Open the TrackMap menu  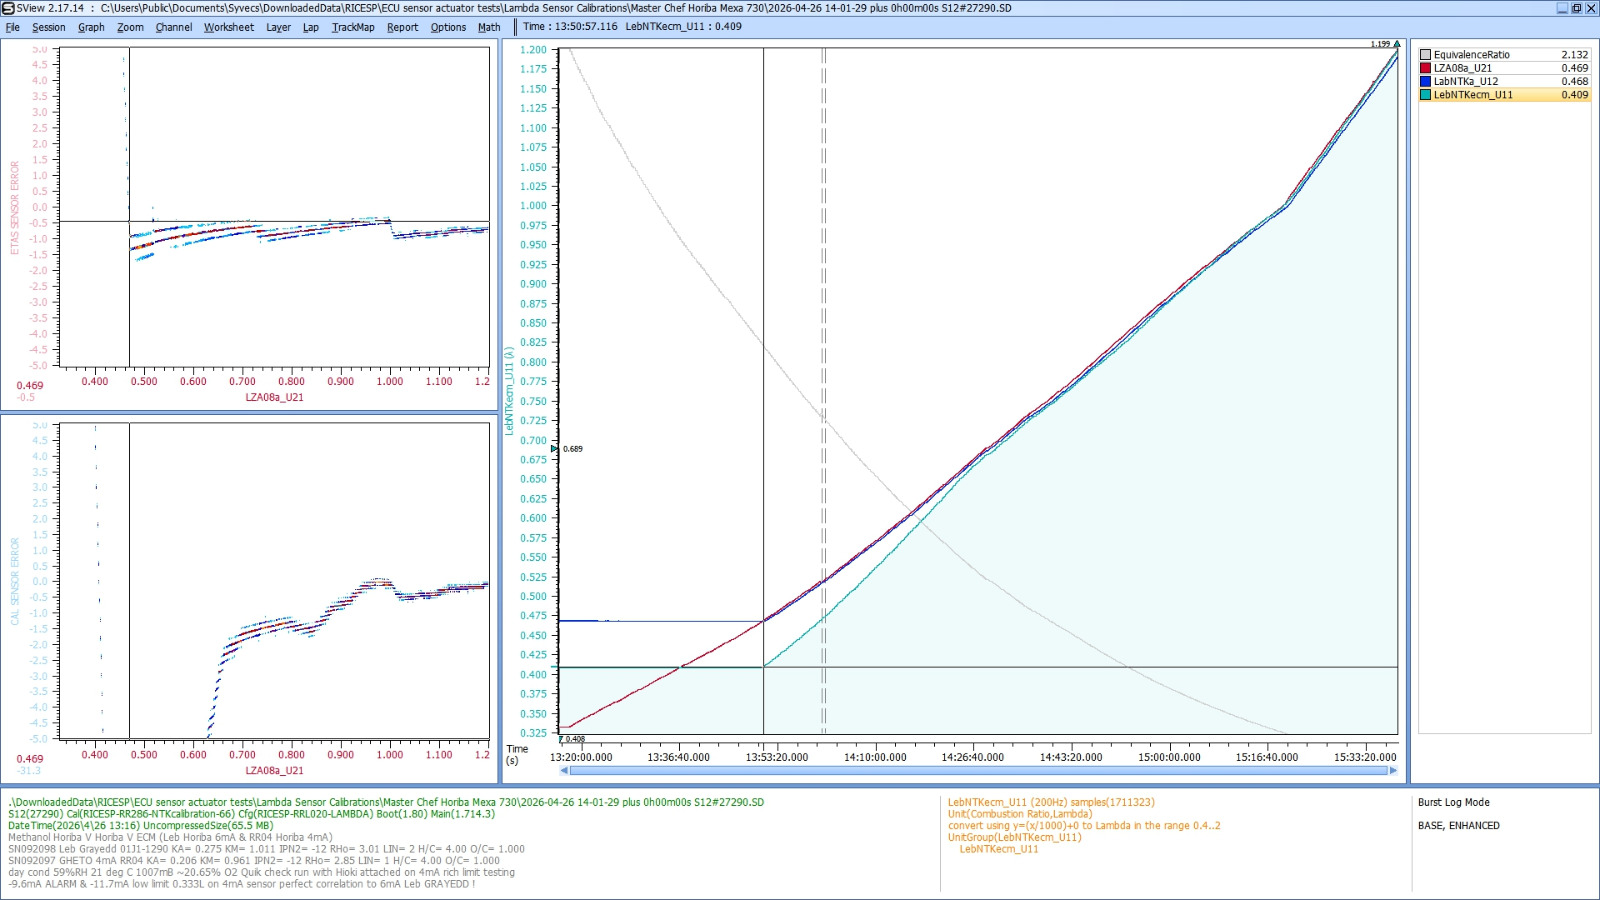point(353,27)
